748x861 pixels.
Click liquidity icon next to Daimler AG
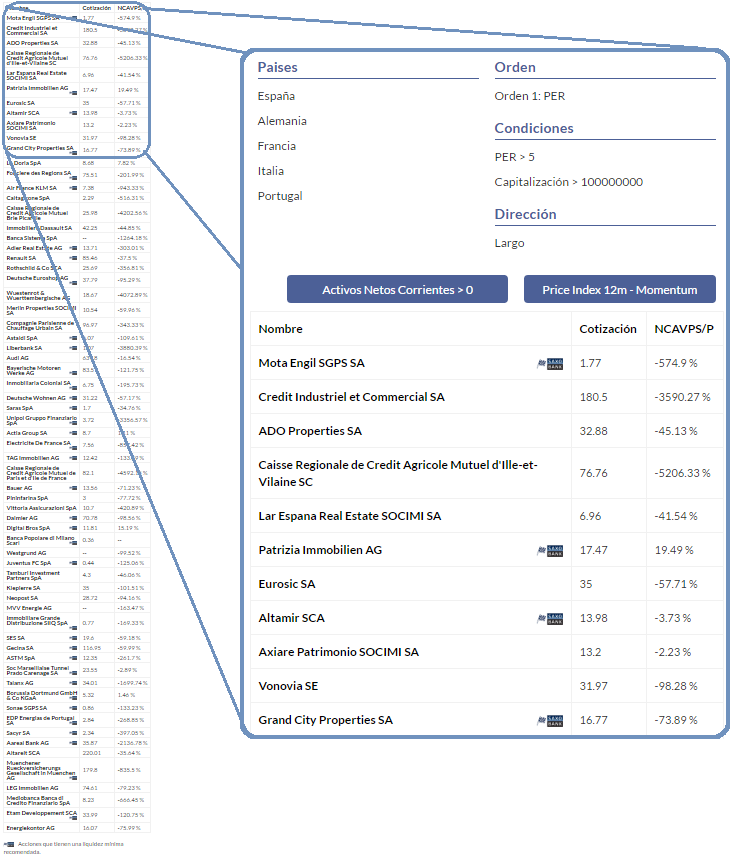click(73, 518)
